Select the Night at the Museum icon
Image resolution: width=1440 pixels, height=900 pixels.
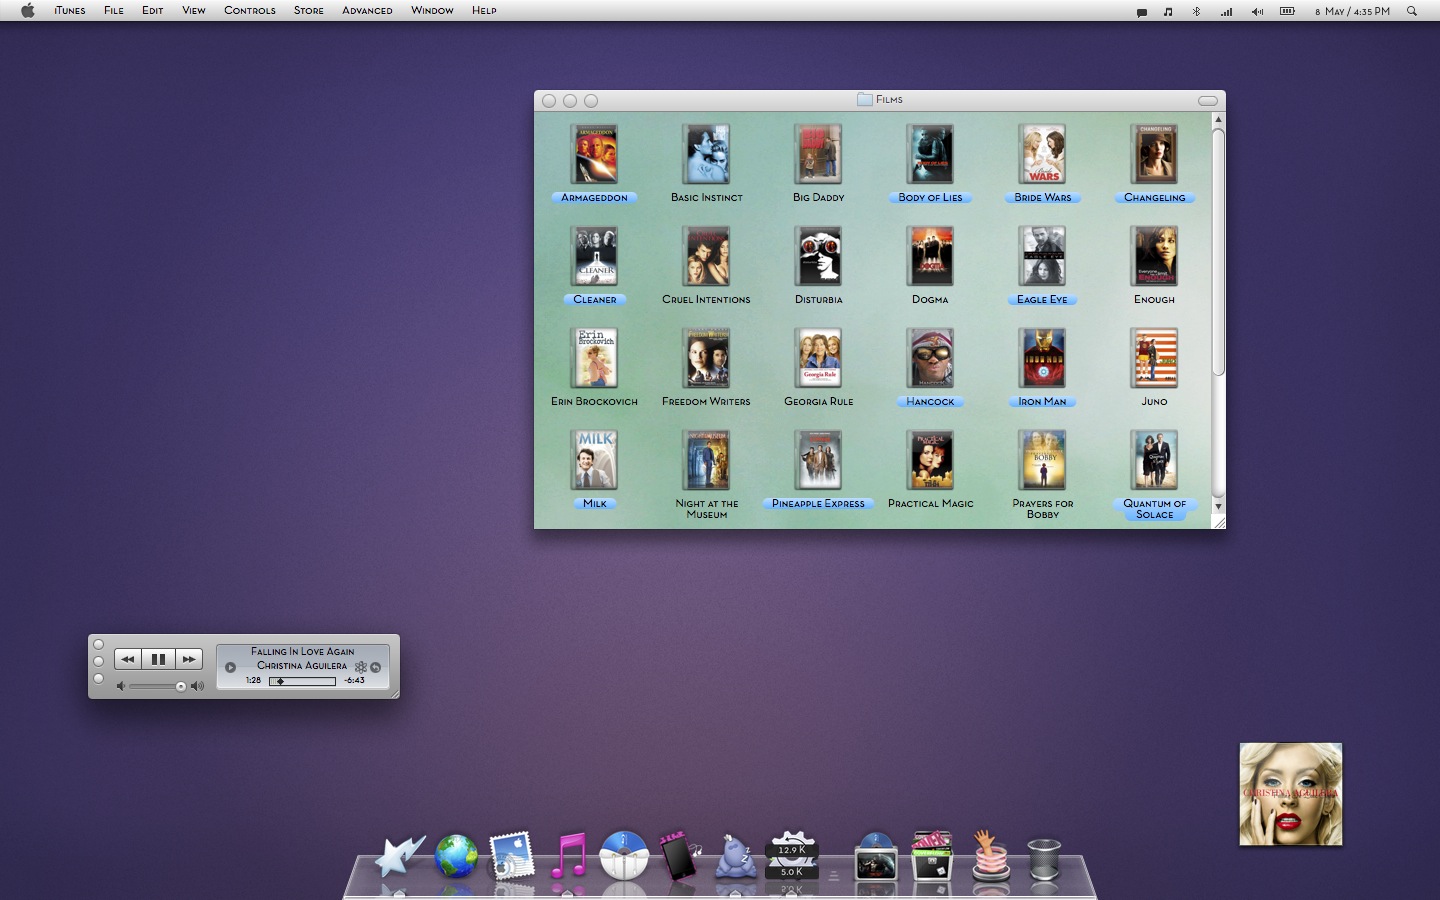[x=707, y=460]
